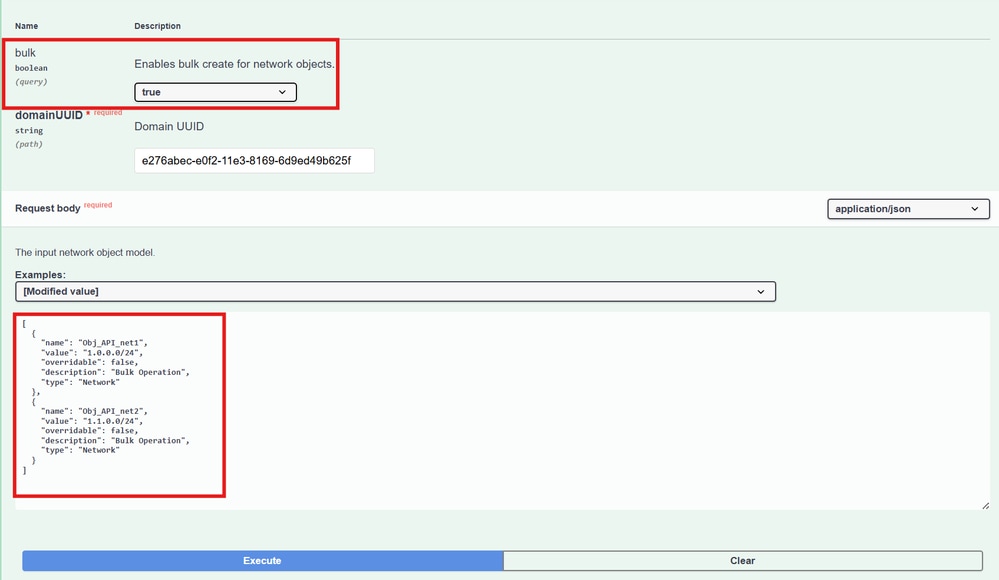
Task: Click the 'Domain UUID' description text
Action: click(x=169, y=126)
